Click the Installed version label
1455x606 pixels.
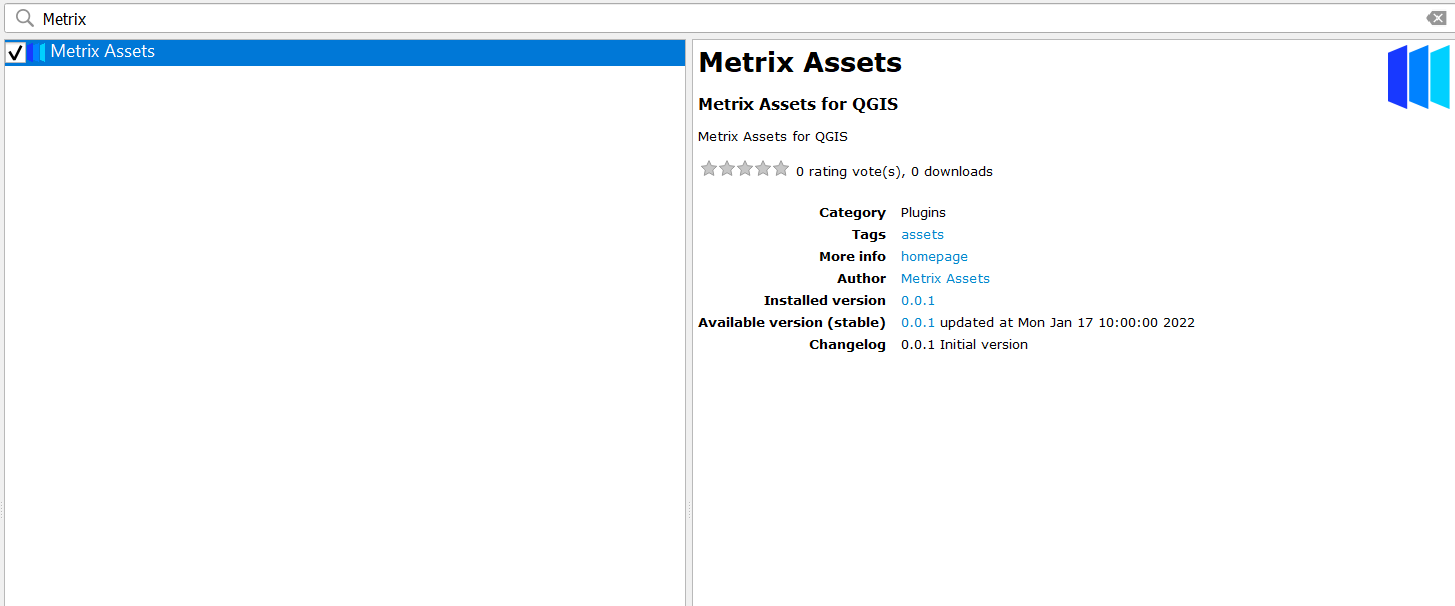pyautogui.click(x=825, y=301)
